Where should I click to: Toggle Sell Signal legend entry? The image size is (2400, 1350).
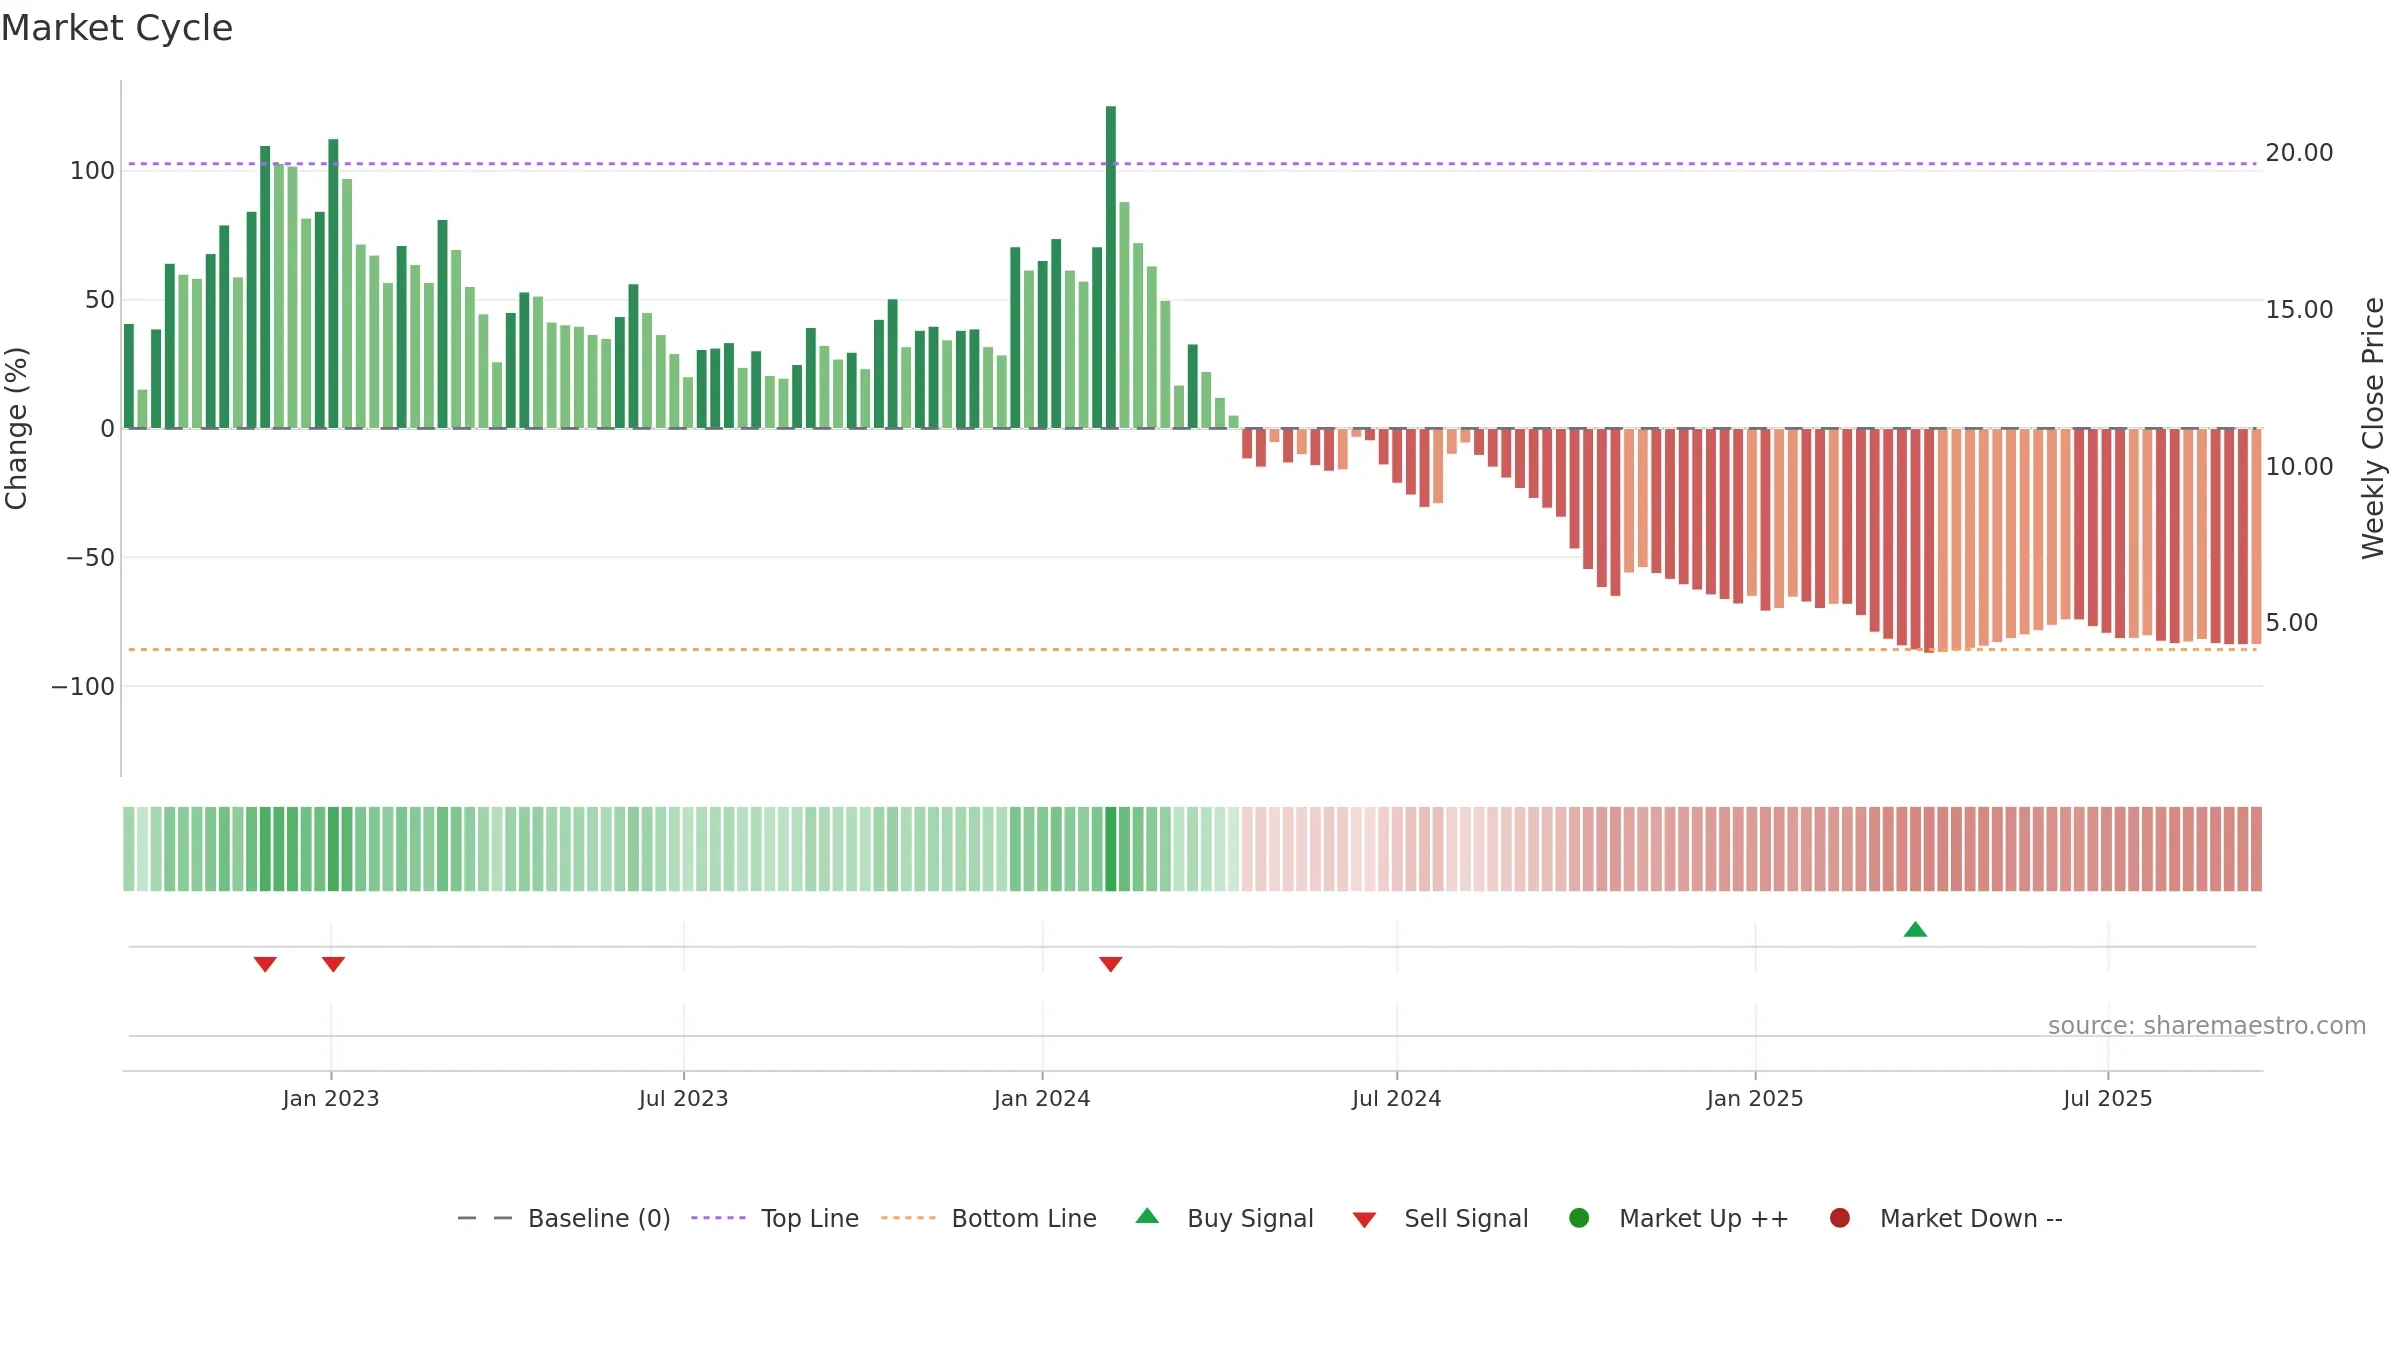(1441, 1218)
